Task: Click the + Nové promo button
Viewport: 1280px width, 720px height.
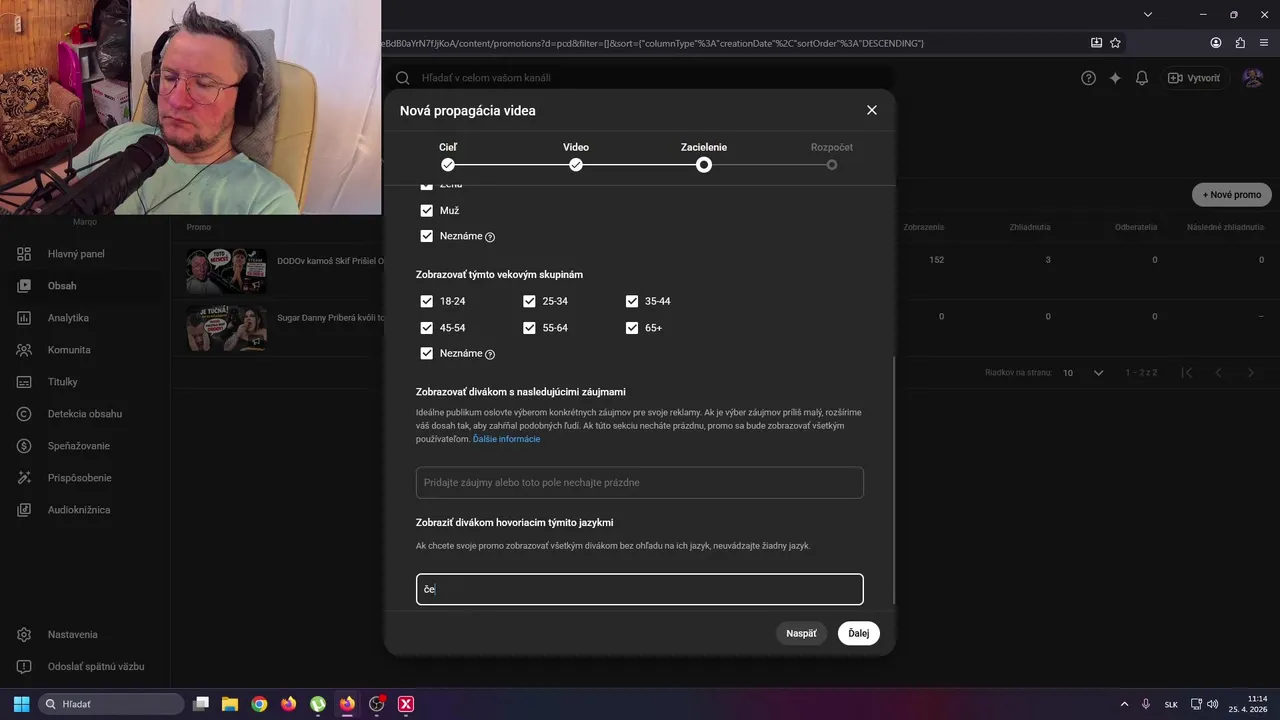Action: [x=1231, y=195]
